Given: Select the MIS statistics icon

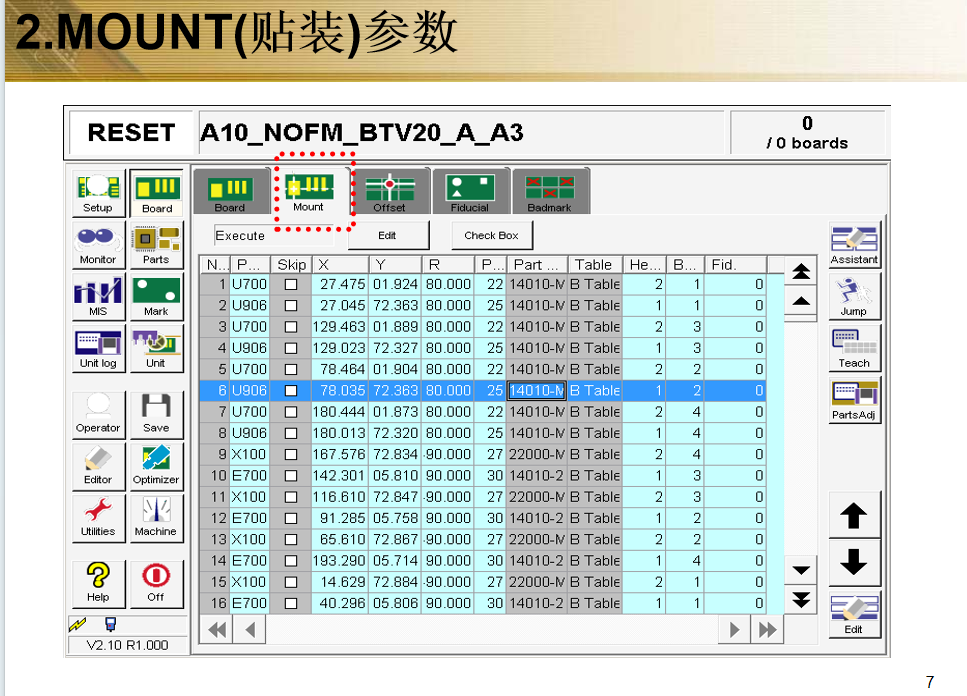Looking at the screenshot, I should [98, 297].
